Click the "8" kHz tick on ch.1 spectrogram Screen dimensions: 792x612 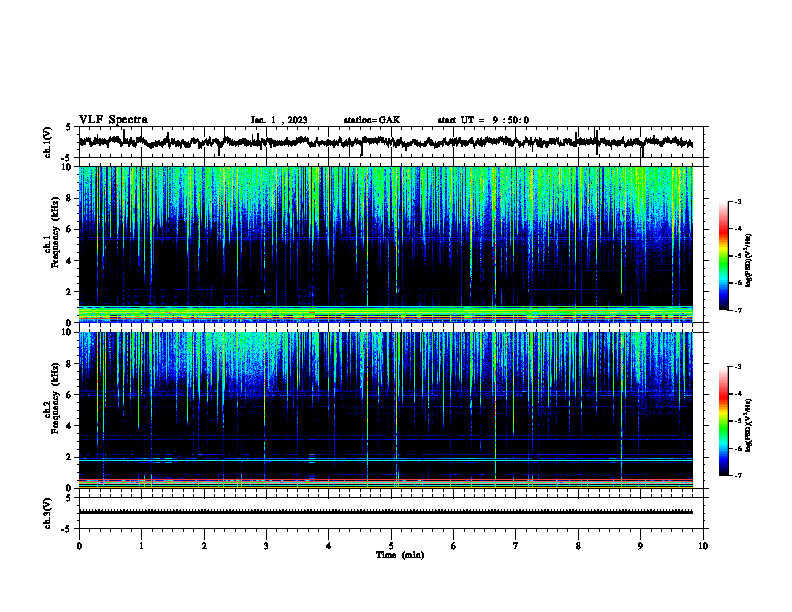click(x=70, y=198)
